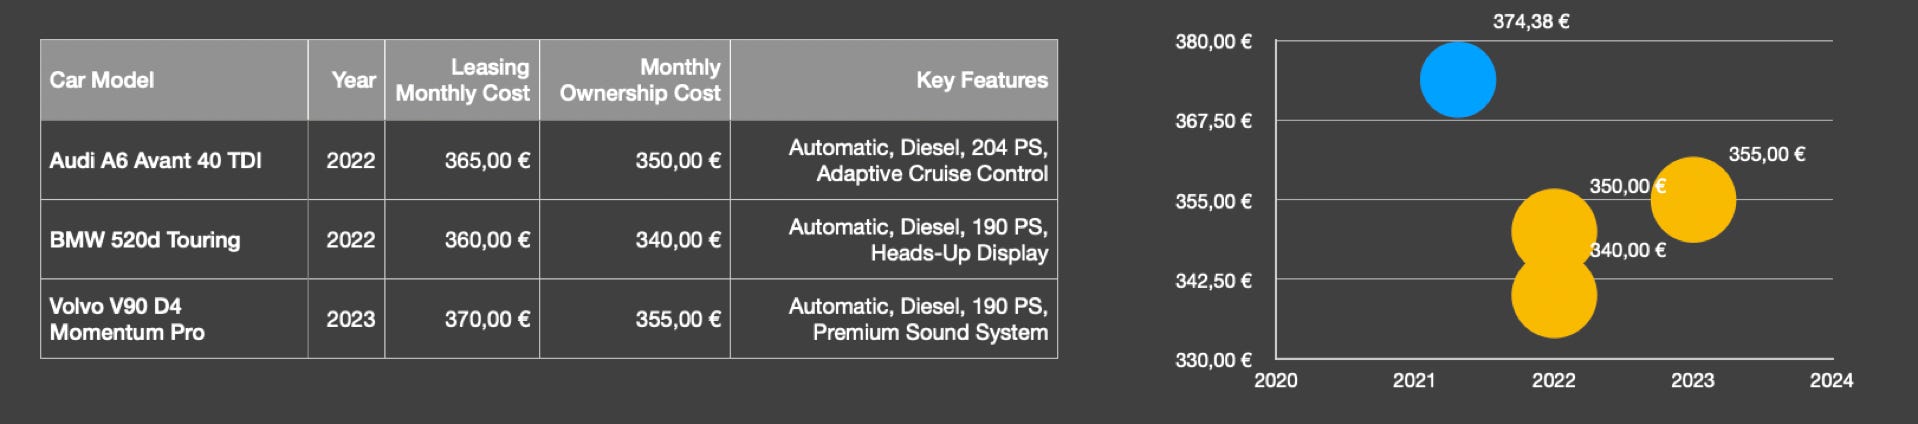Click the 374,38 € data label
Viewport: 1918px width, 424px height.
[1531, 22]
